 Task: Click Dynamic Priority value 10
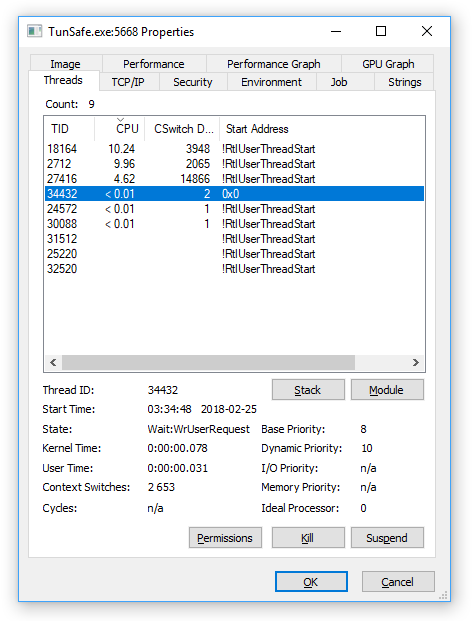point(367,448)
